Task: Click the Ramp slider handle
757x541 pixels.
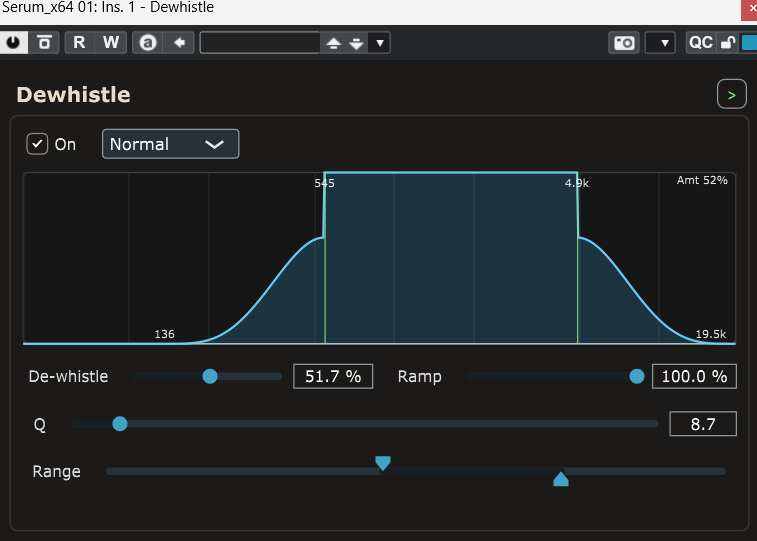Action: (637, 376)
